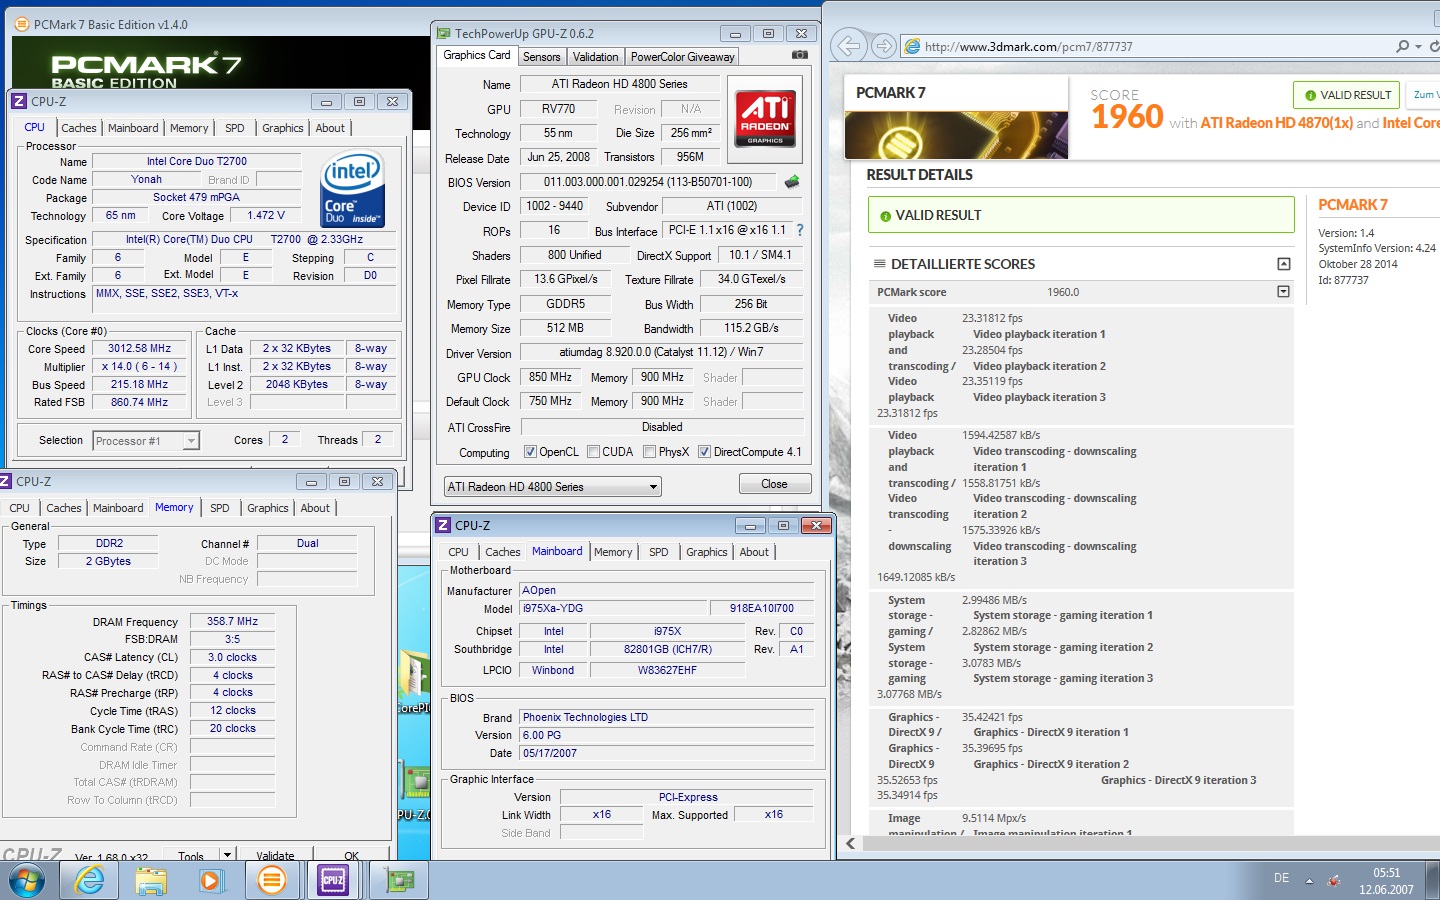Open the Processor #1 selection dropdown in CPU-Z

146,441
